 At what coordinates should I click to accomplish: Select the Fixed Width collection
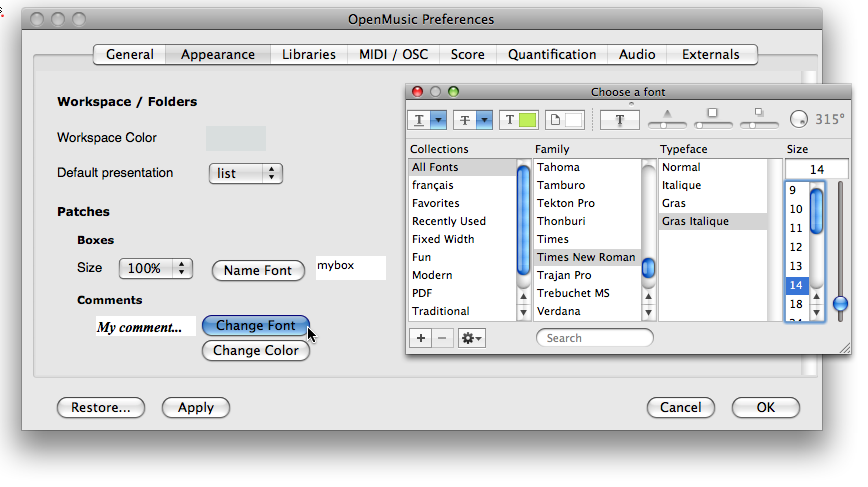point(463,239)
